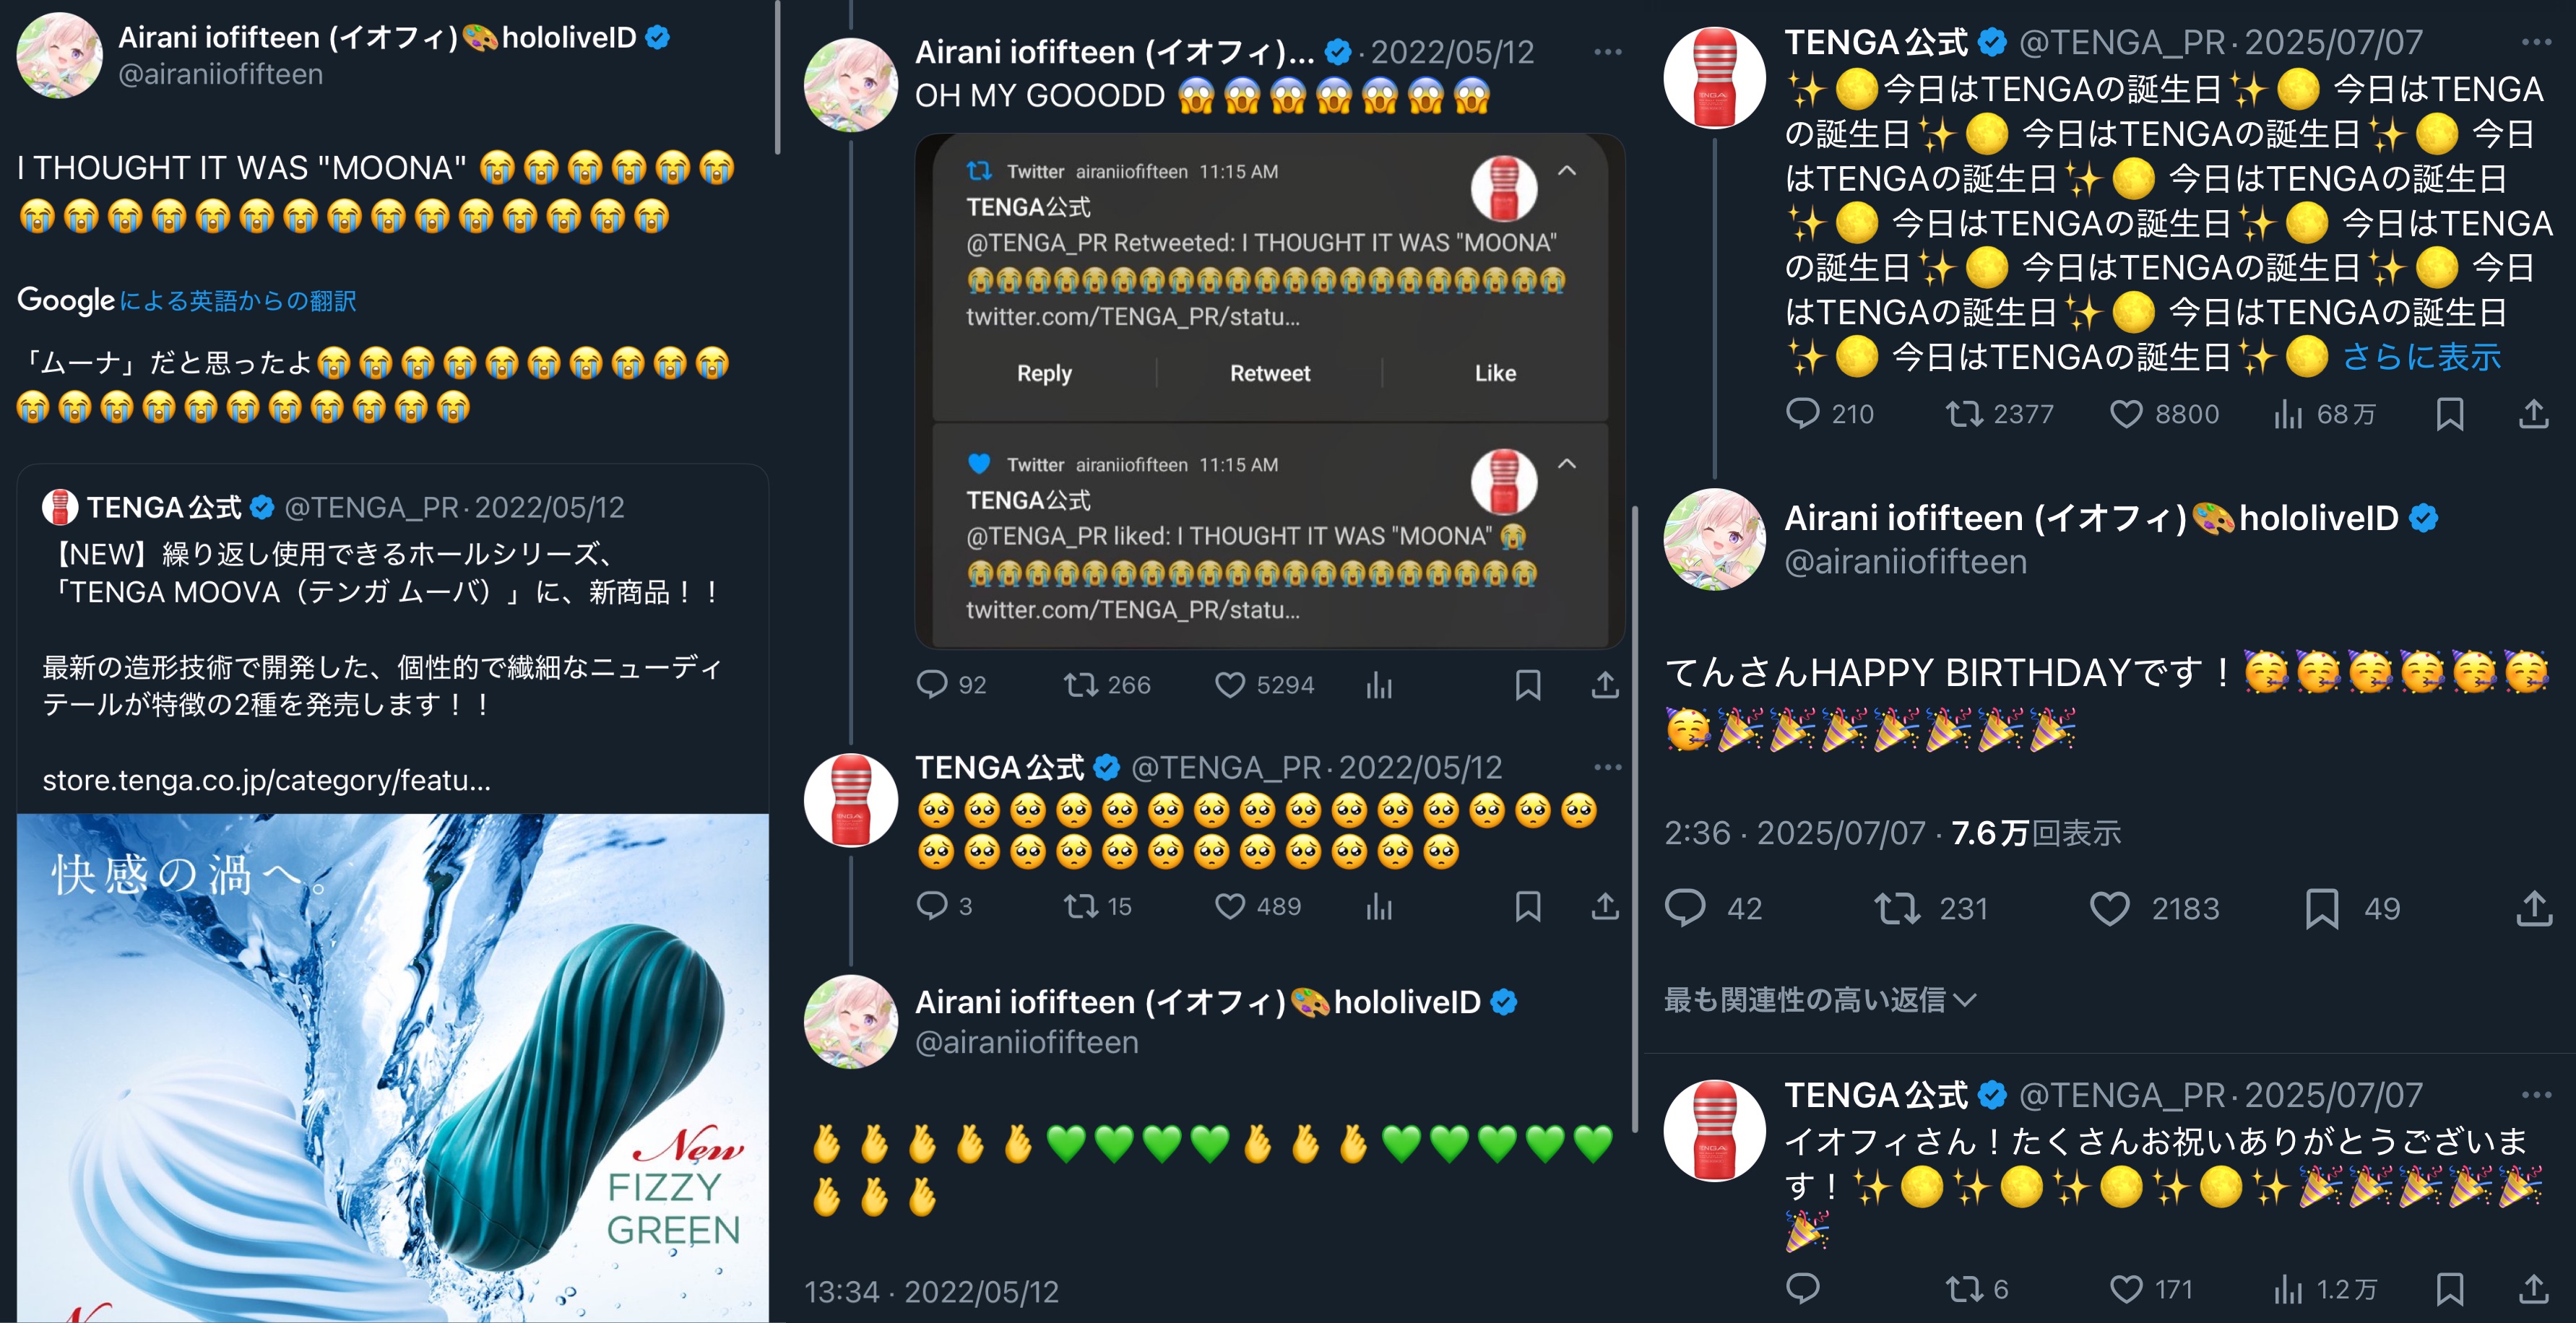Expand さらに表示 to show full birthday tweet
Screen dimensions: 2576x1323
point(2420,357)
